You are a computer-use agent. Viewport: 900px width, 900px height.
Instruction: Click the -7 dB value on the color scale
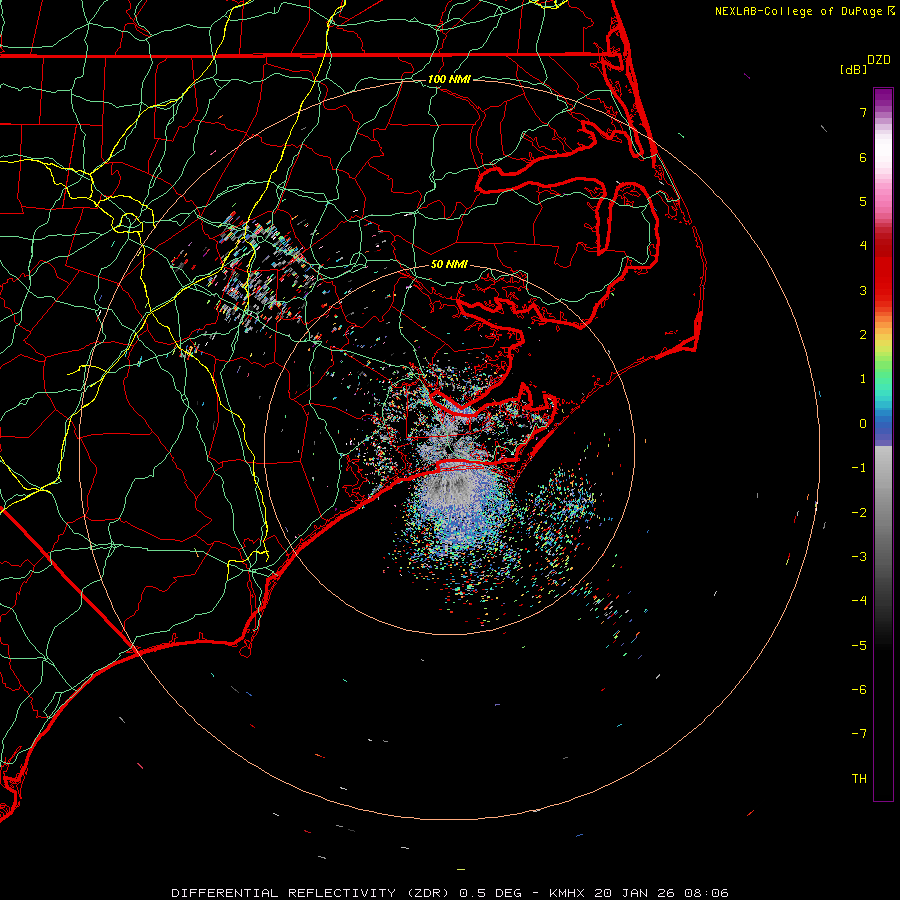click(x=859, y=734)
